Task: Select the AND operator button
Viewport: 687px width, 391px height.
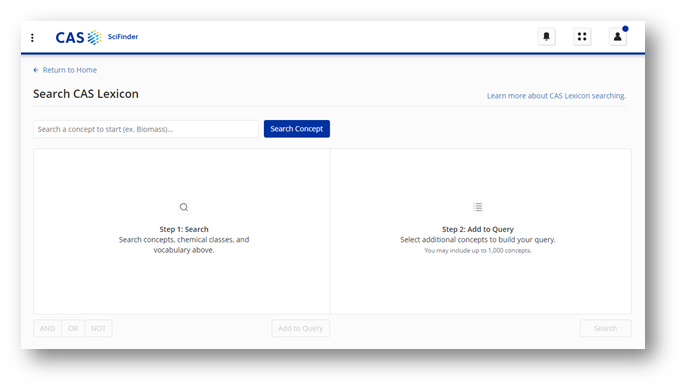Action: coord(47,328)
